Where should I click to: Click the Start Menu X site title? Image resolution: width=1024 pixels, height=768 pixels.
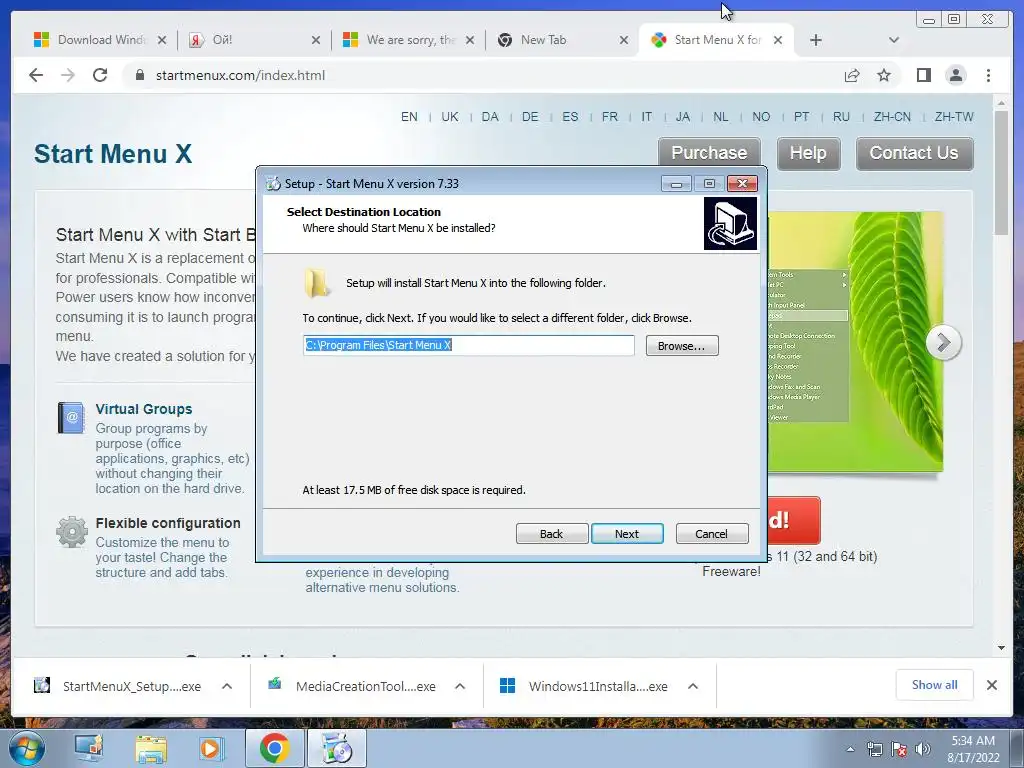113,154
